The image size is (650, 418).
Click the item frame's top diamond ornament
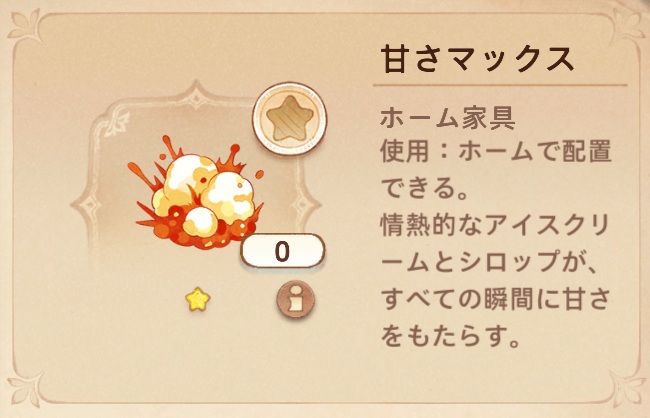tap(196, 99)
